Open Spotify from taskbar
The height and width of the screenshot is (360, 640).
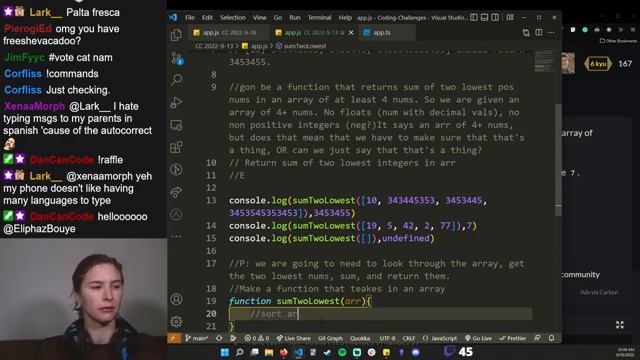coord(342,352)
